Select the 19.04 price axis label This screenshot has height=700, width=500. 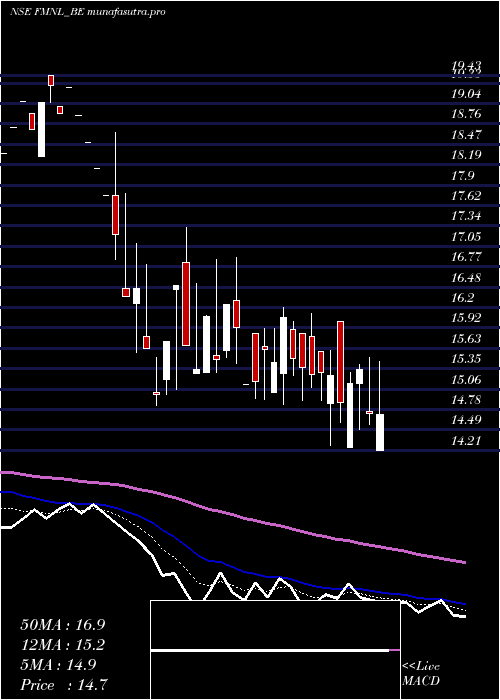(x=466, y=94)
